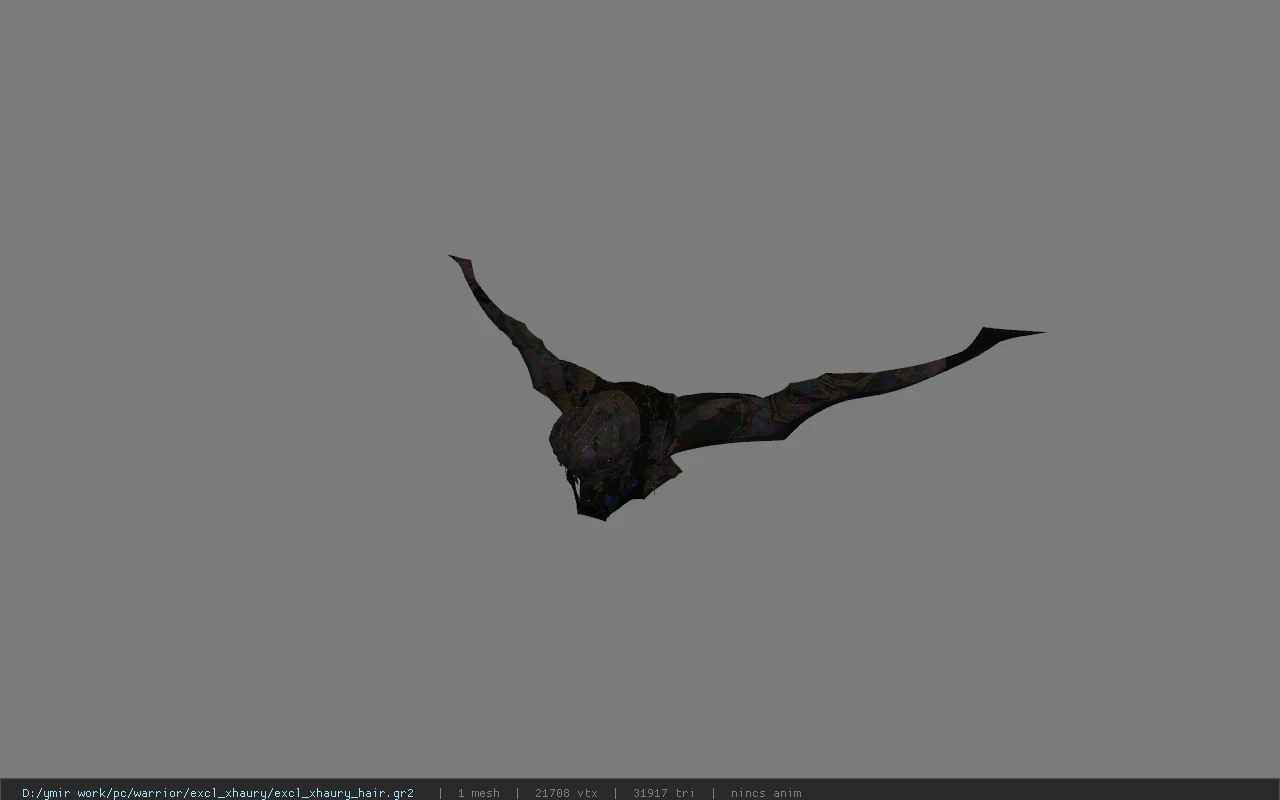Image resolution: width=1280 pixels, height=800 pixels.
Task: Click the file path excl_xhaury_hair.gr2
Action: click(x=218, y=793)
